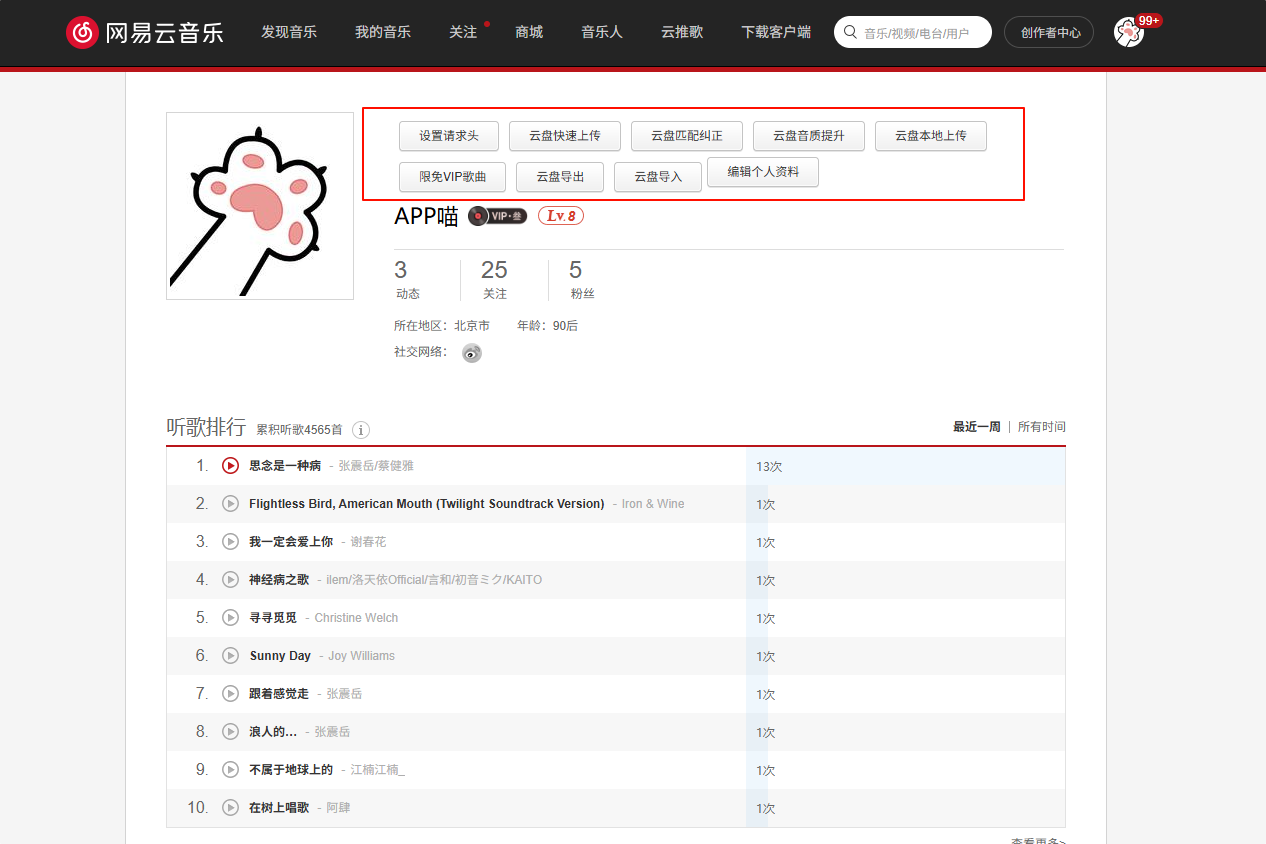Click the 编辑个人资料 button
The width and height of the screenshot is (1266, 844).
763,172
